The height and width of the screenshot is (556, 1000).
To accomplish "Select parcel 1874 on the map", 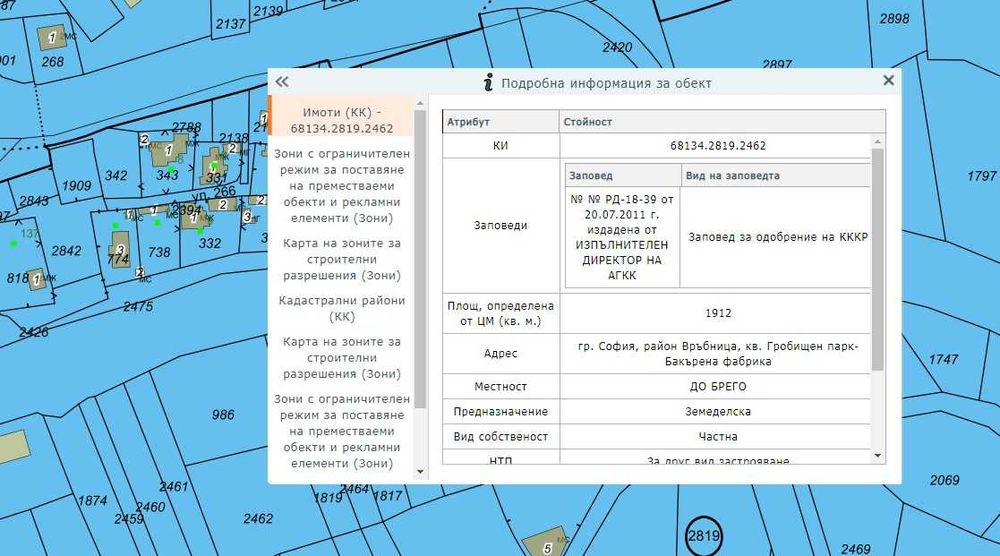I will tap(92, 501).
